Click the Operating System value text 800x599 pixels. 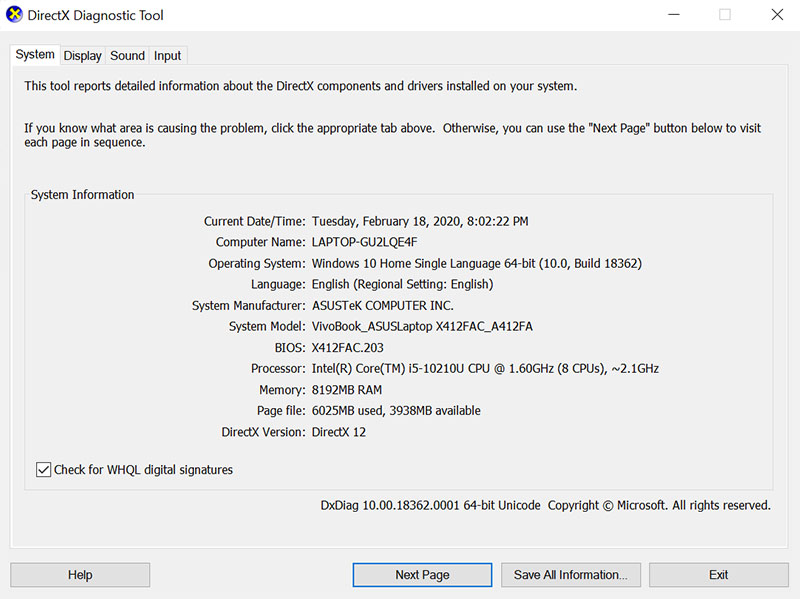476,263
